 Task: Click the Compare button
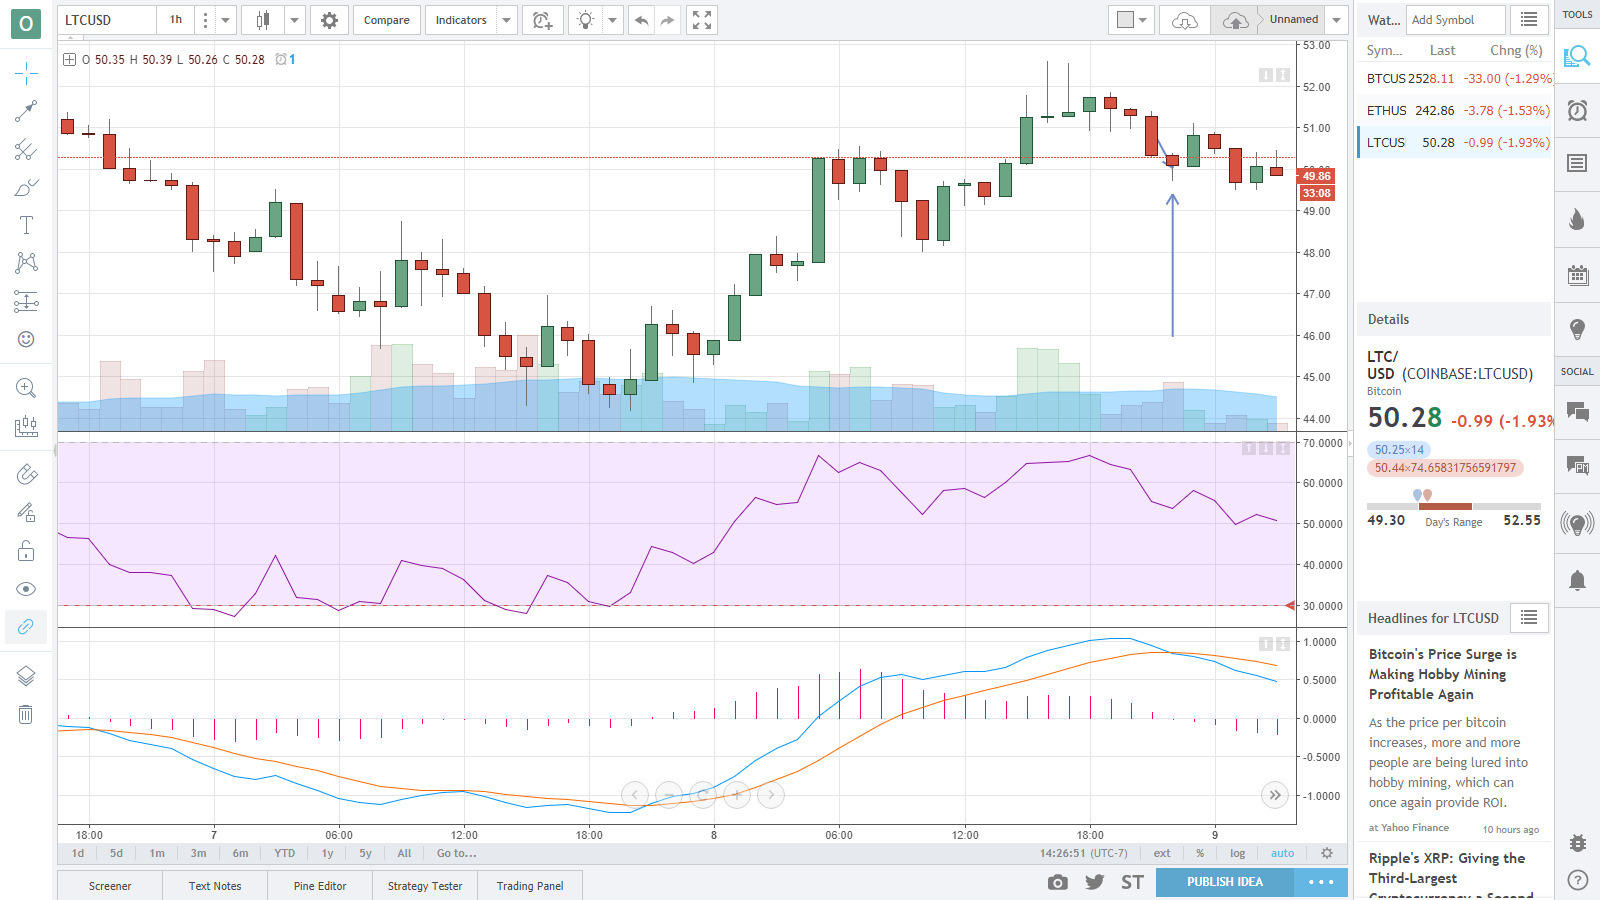387,20
